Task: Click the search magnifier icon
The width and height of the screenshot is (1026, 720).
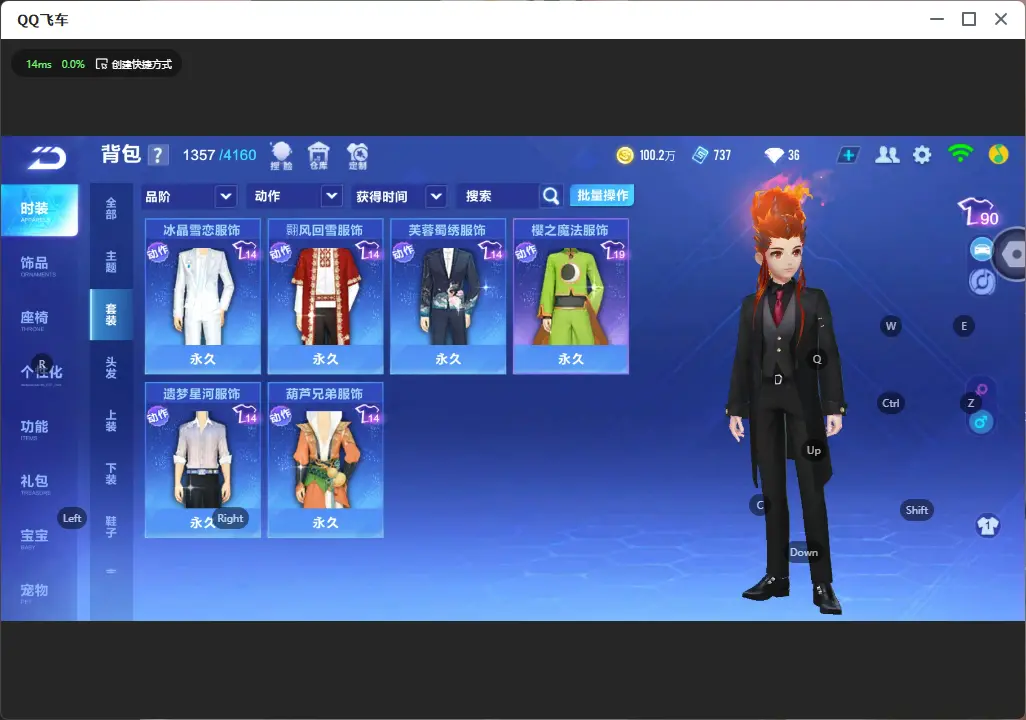Action: (551, 196)
